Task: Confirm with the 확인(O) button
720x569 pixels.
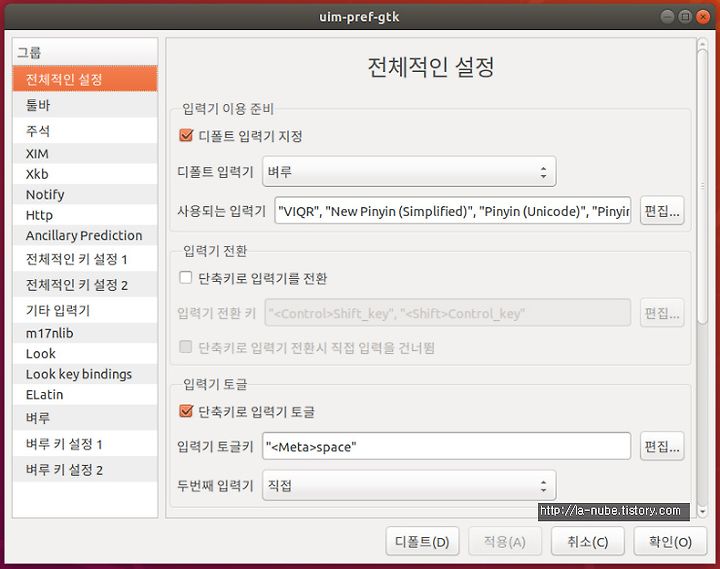Action: click(x=670, y=541)
